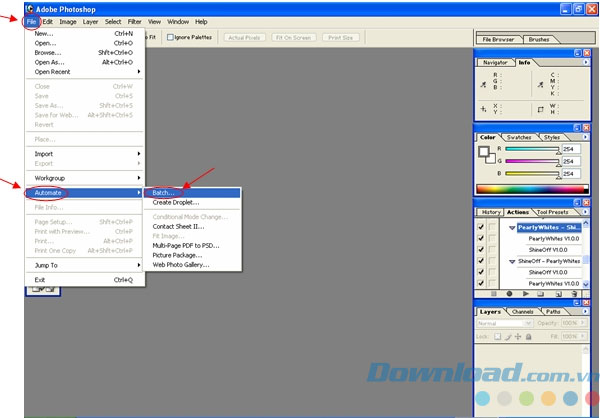Click the B color slider

tap(532, 173)
